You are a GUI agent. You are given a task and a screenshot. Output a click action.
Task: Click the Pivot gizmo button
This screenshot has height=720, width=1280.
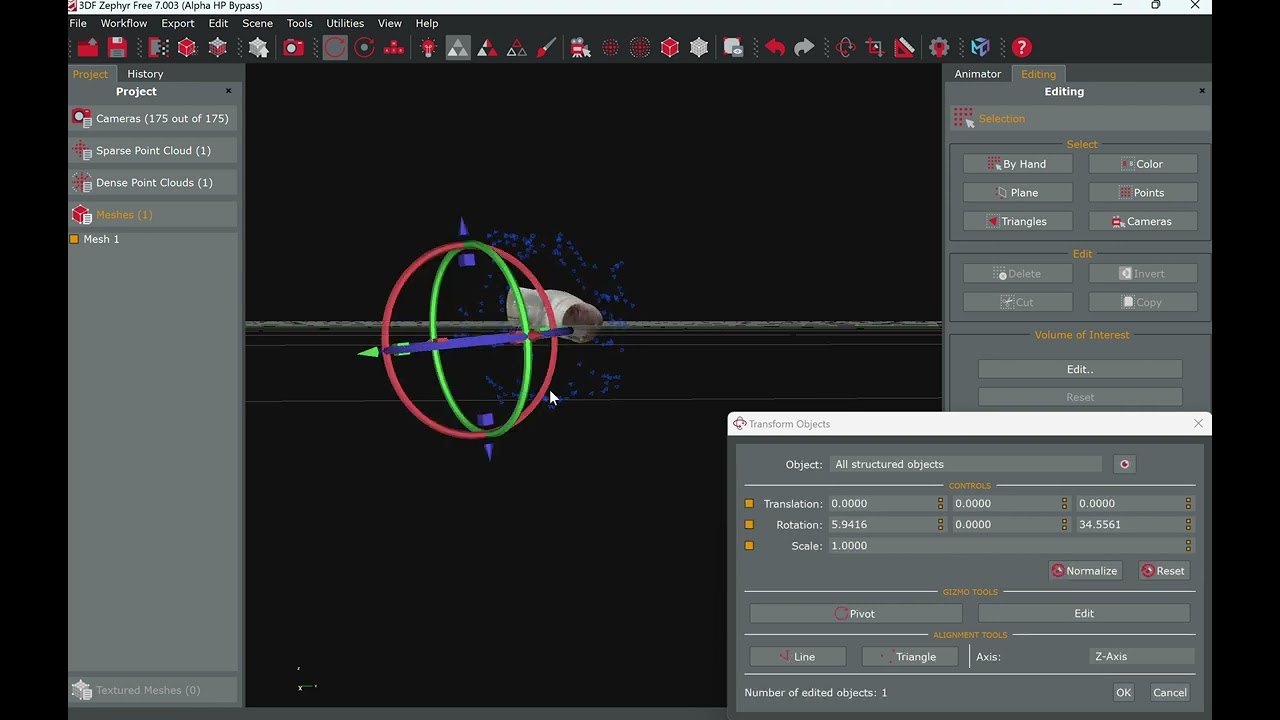tap(856, 614)
